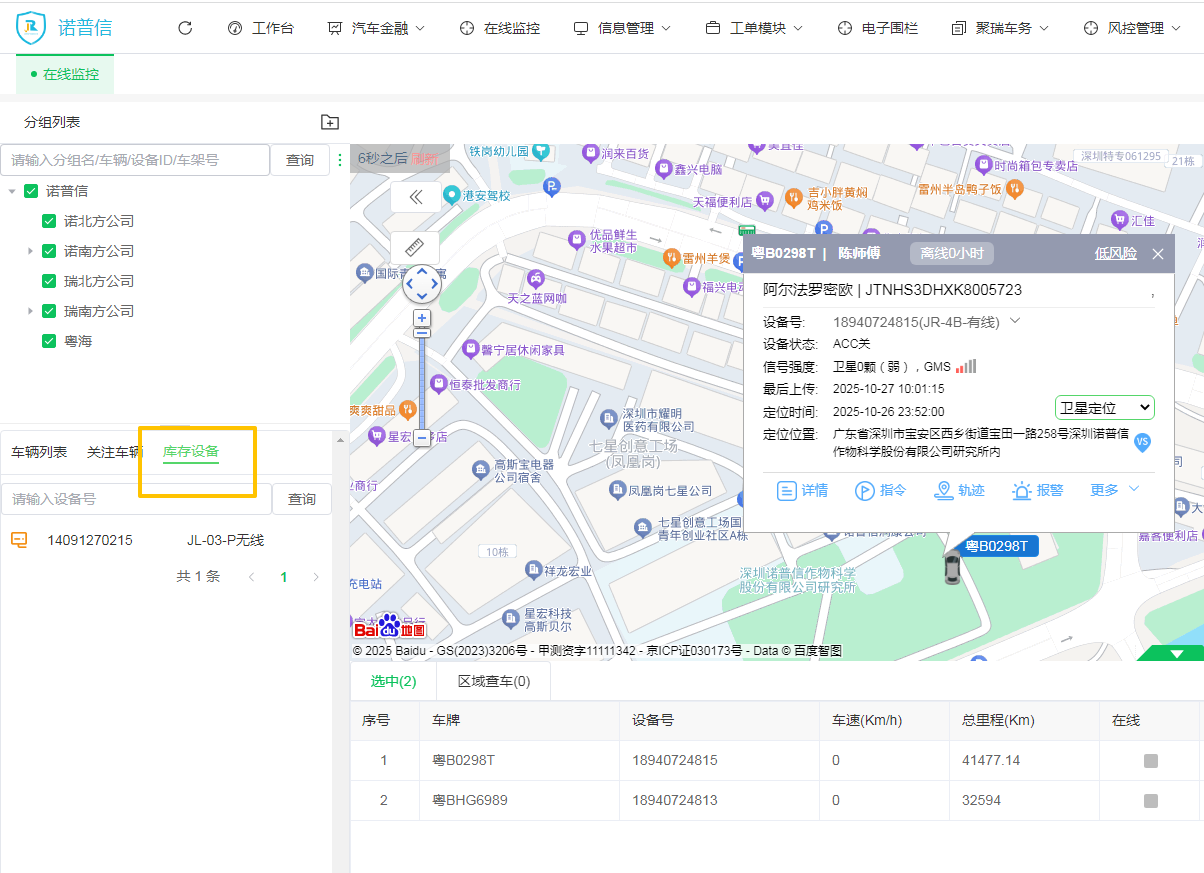Image resolution: width=1204 pixels, height=873 pixels.
Task: Click the 低风险 link in popup
Action: [1115, 253]
